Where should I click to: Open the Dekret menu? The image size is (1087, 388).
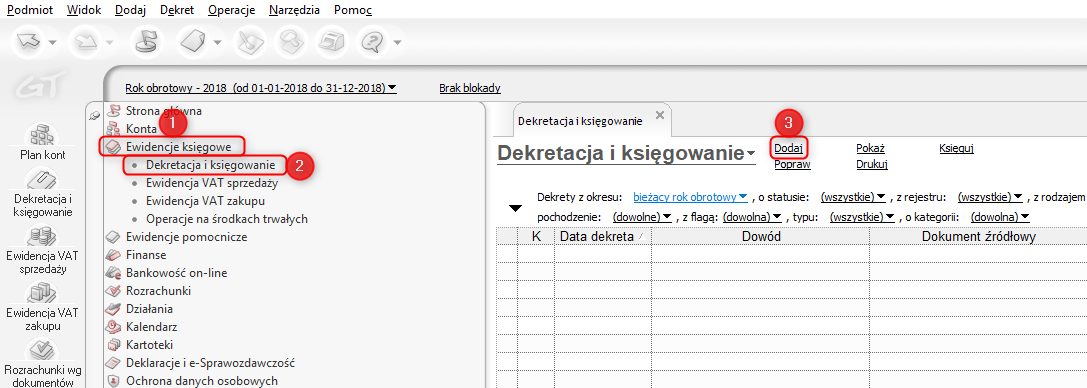click(x=177, y=10)
